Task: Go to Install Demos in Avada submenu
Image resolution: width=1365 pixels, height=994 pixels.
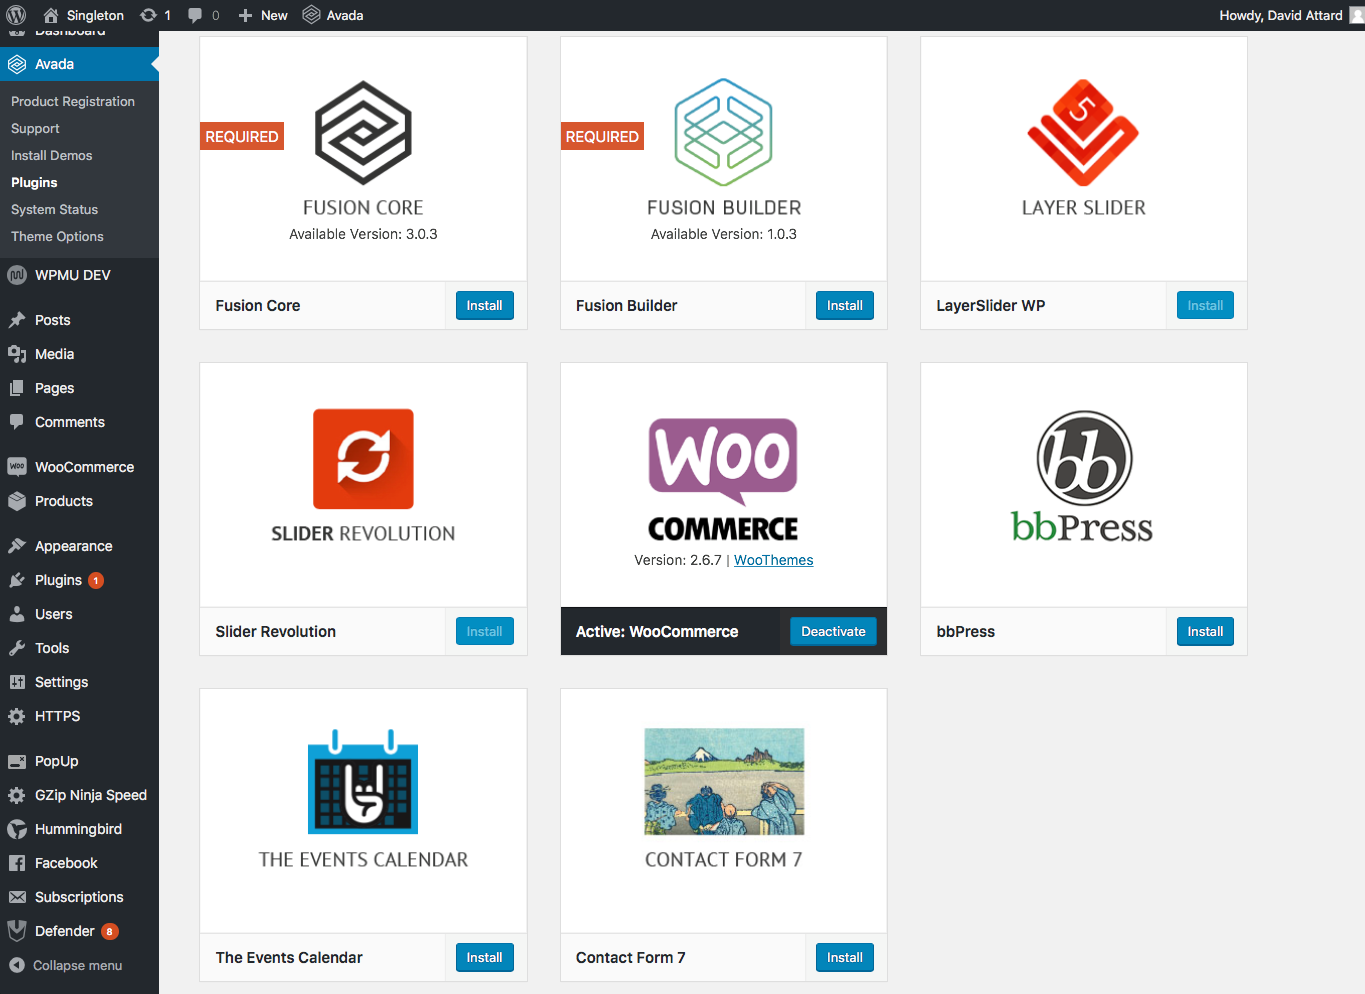Action: pos(52,156)
